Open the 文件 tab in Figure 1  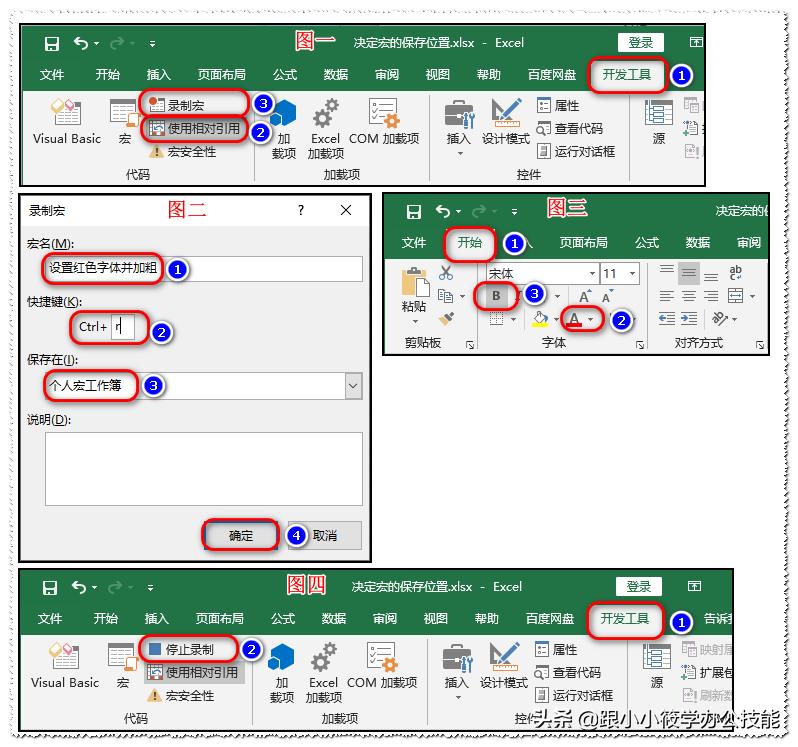point(52,75)
